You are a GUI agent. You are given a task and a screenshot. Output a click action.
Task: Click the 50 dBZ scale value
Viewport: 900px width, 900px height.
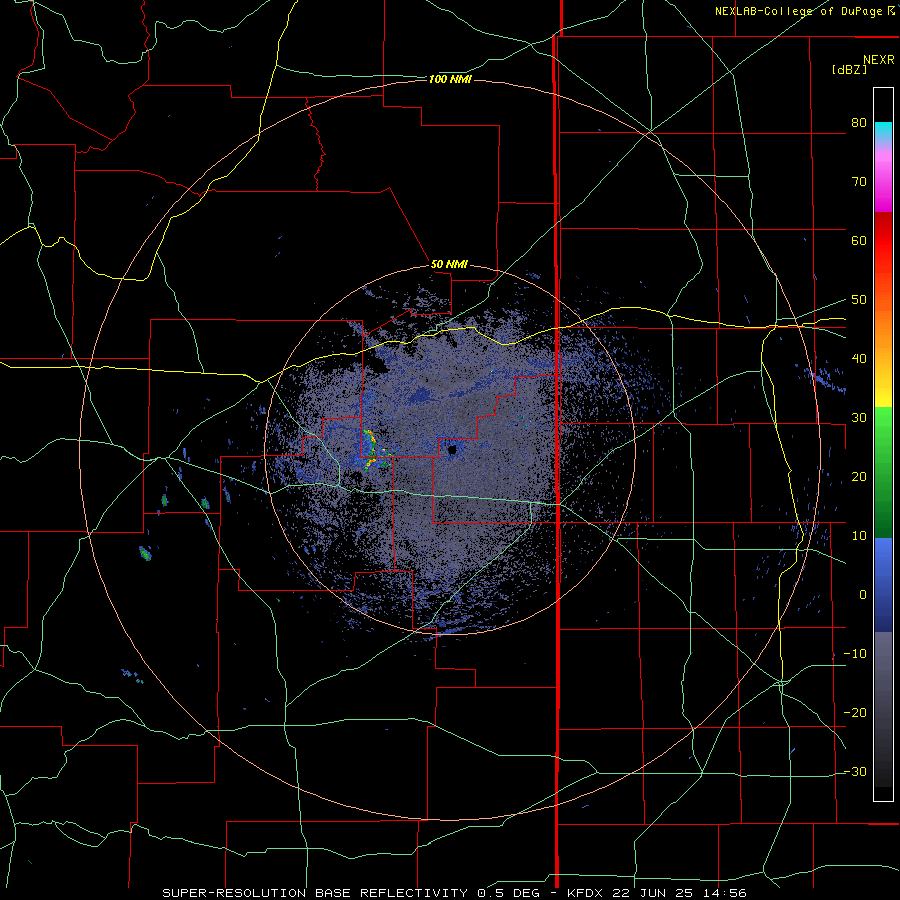tap(859, 300)
